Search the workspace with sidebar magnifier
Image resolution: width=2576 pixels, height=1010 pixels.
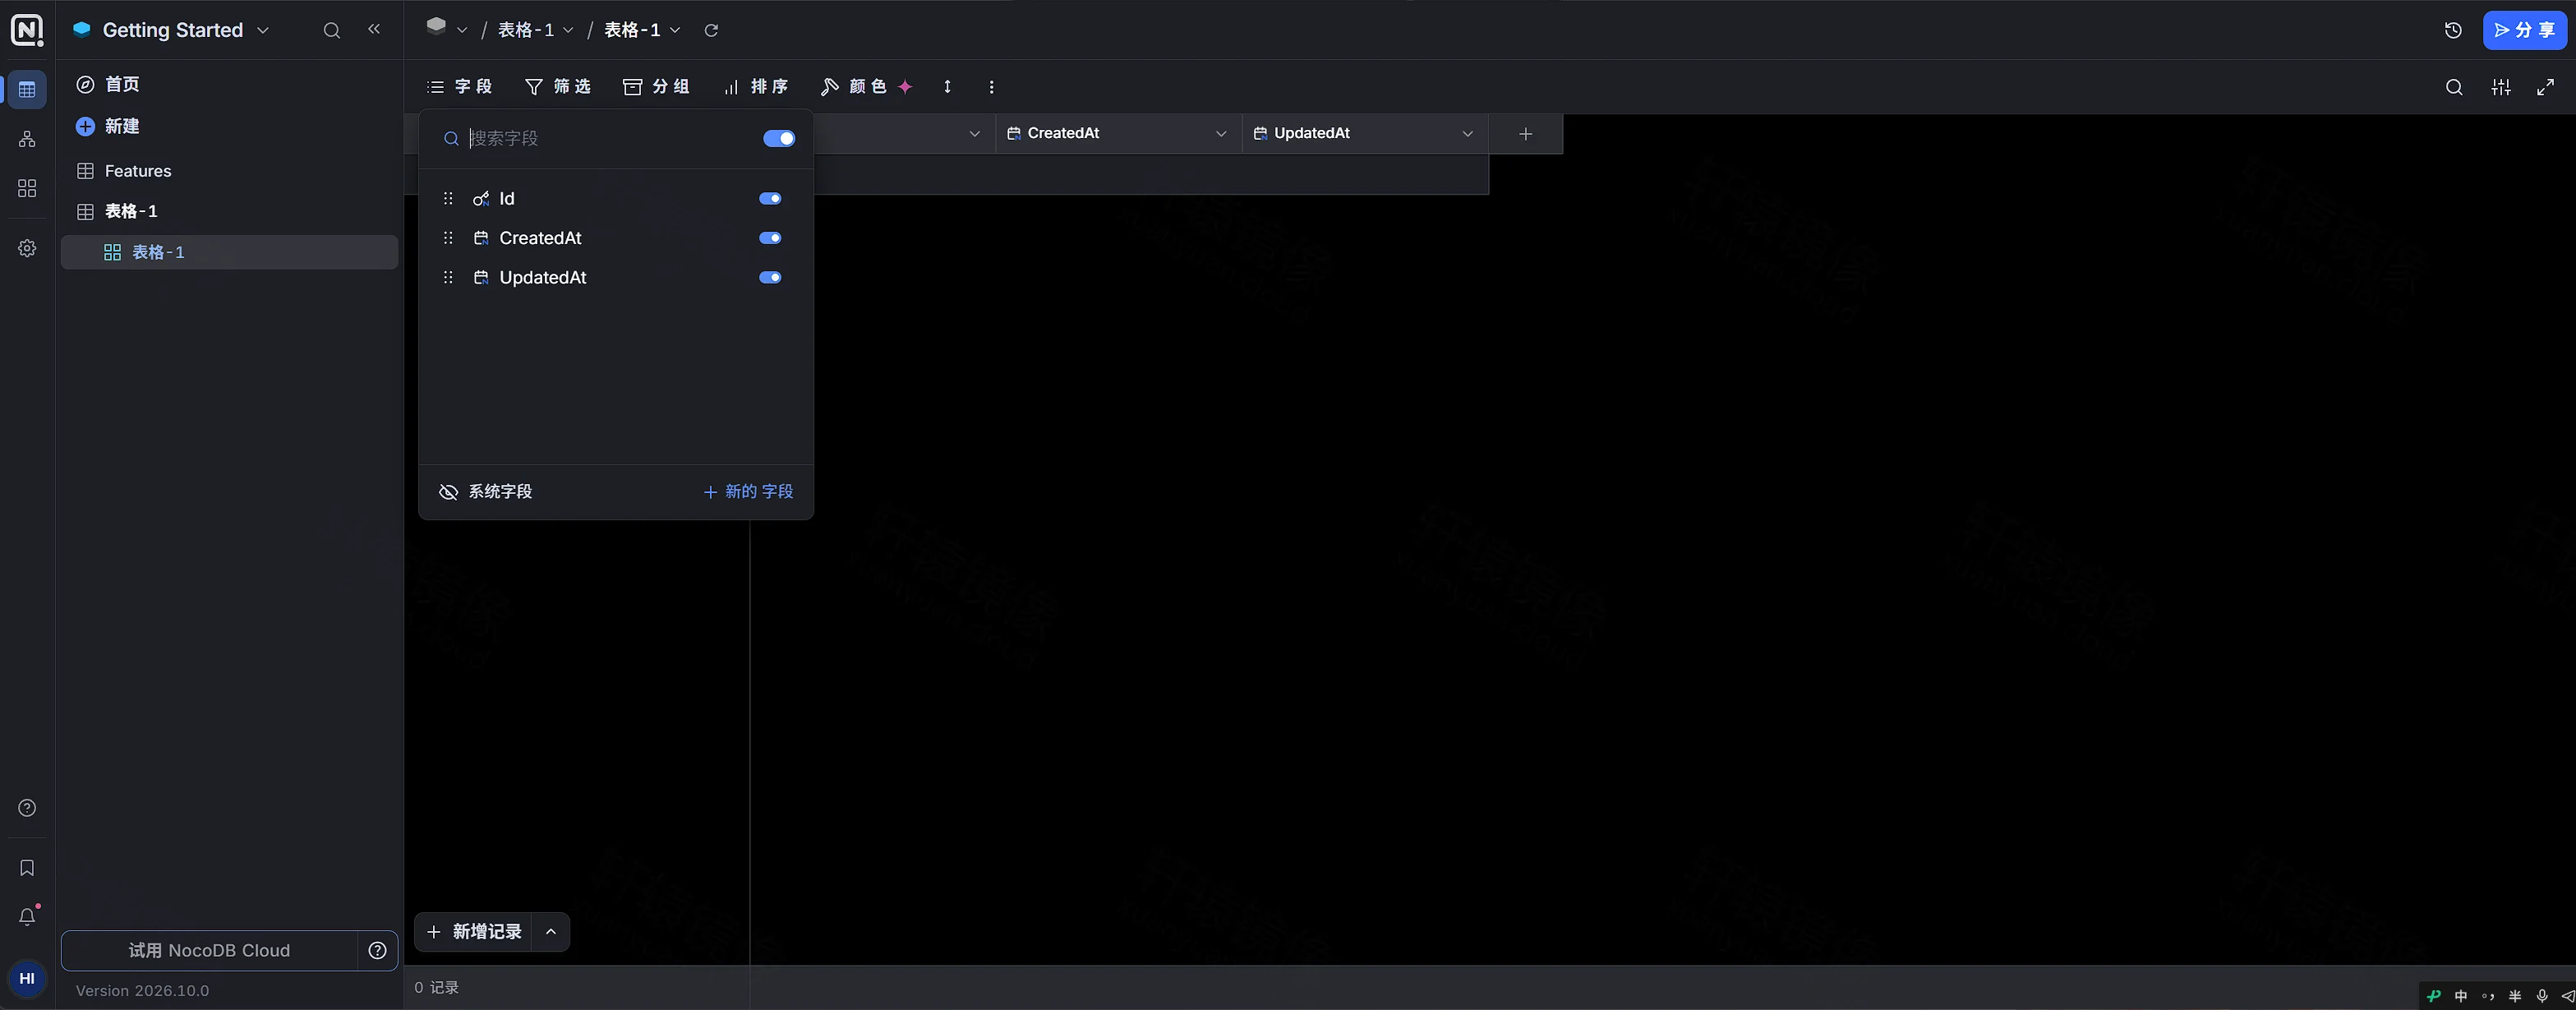(332, 30)
